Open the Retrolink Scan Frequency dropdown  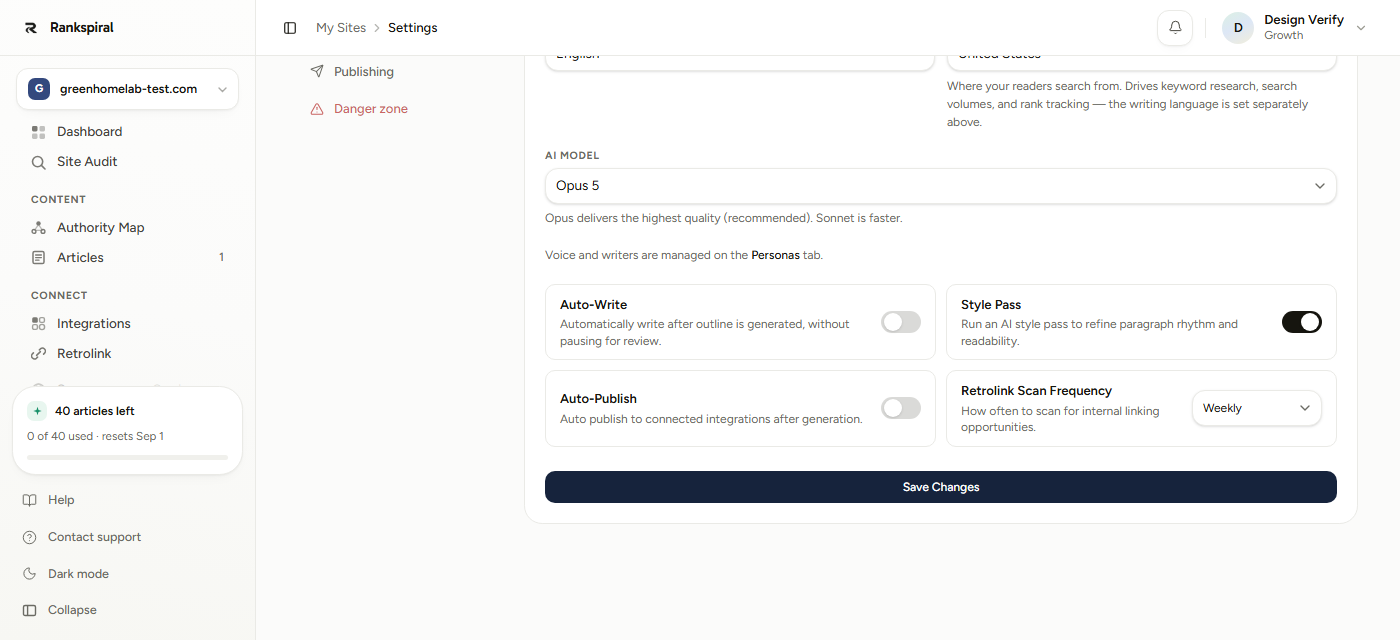point(1256,408)
